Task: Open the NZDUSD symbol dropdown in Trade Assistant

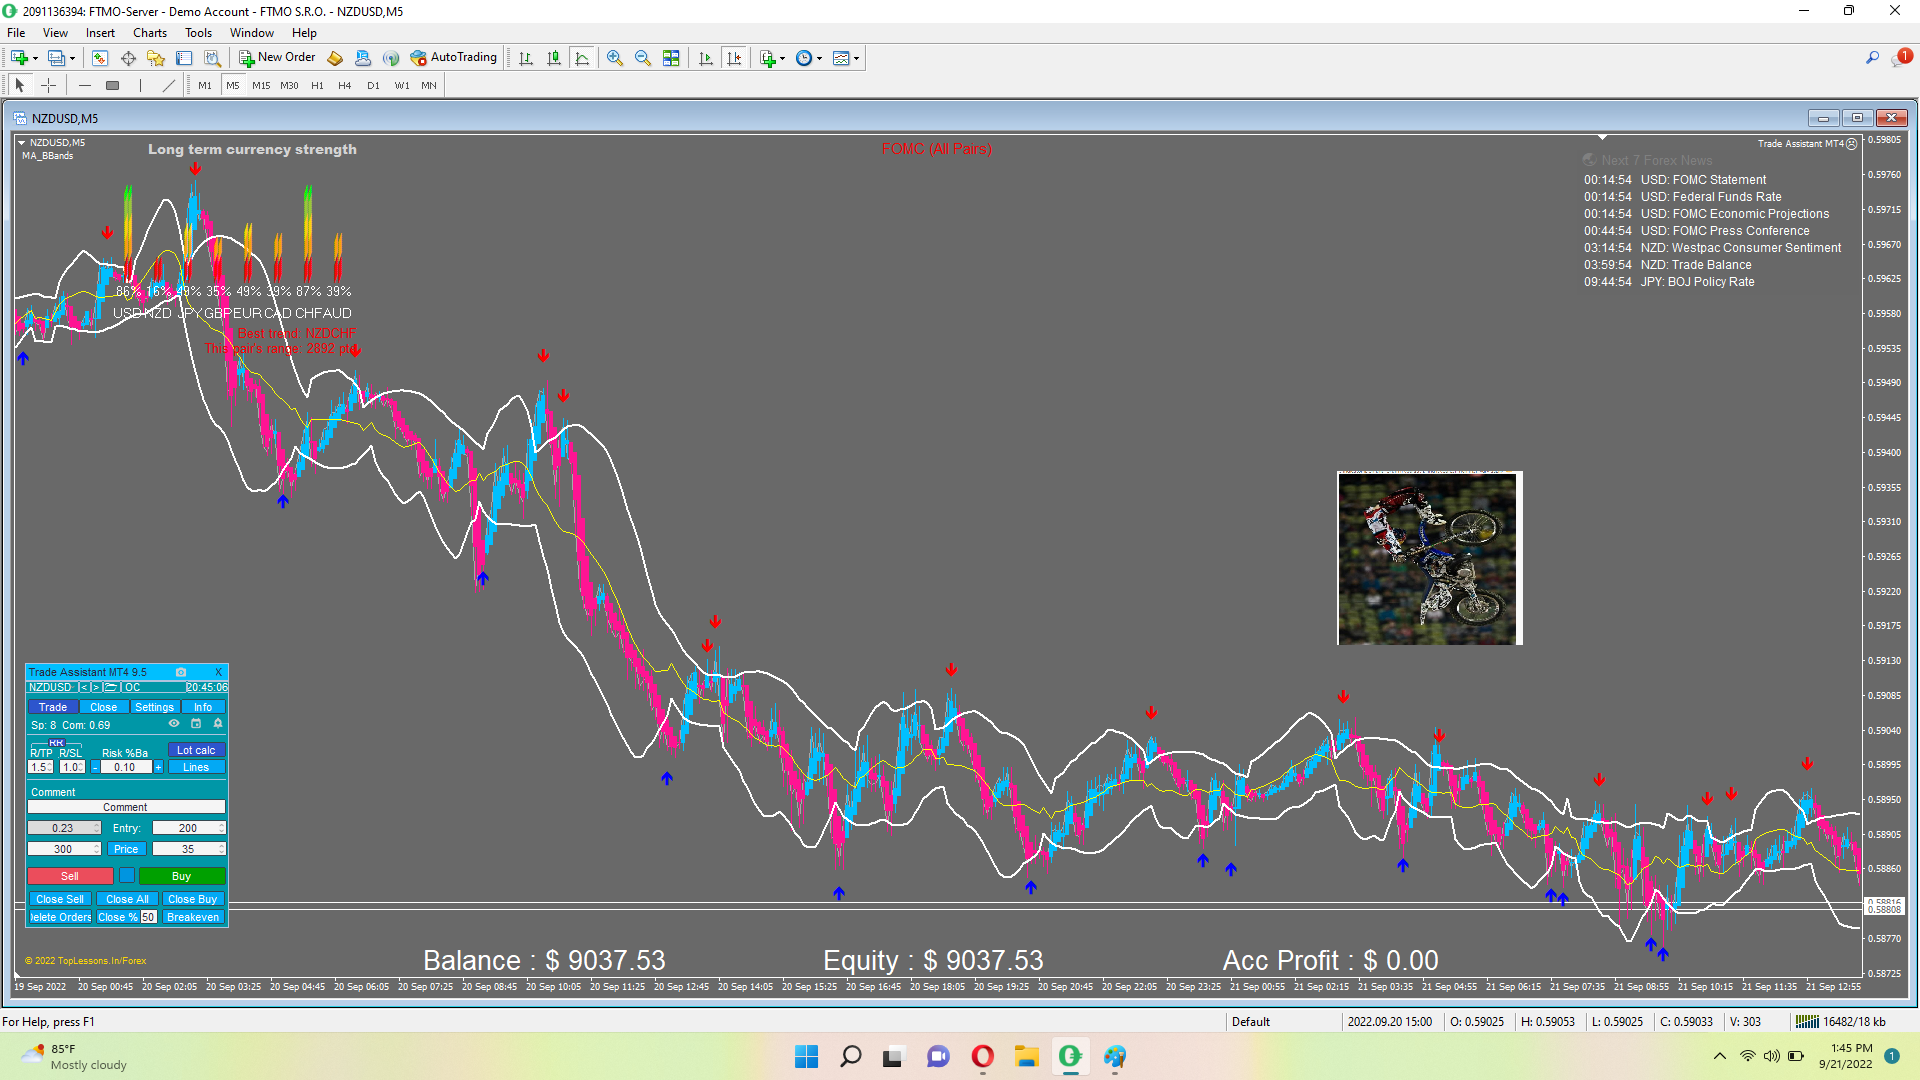Action: click(50, 687)
